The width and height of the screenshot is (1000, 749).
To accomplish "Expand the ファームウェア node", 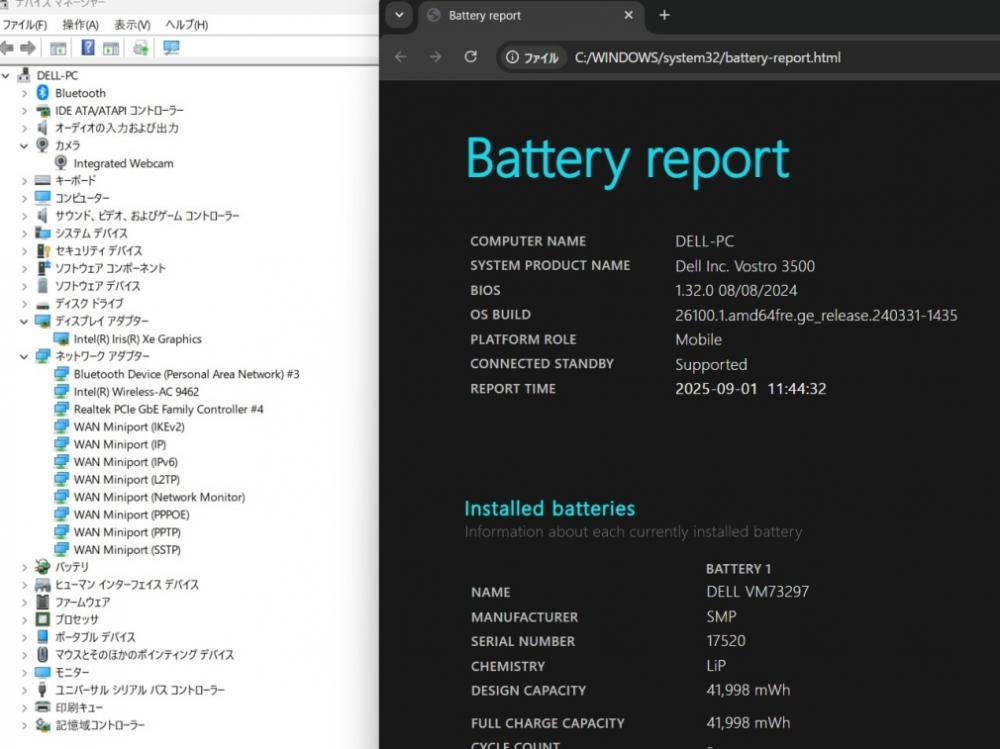I will (24, 602).
